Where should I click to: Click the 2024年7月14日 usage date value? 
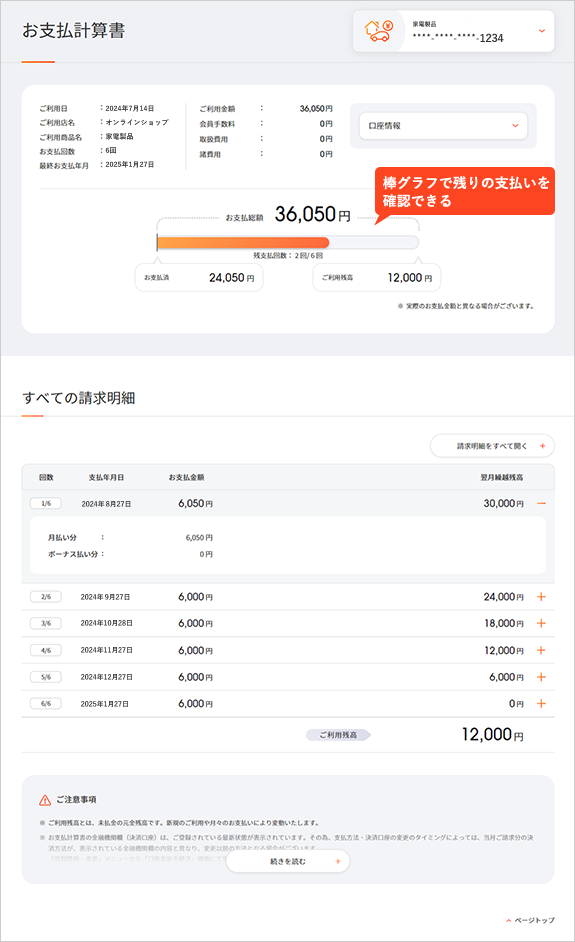coord(130,108)
